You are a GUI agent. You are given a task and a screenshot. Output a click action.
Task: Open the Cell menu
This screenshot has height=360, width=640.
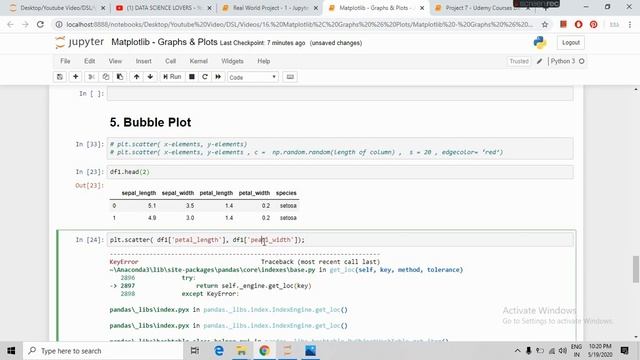(x=171, y=61)
